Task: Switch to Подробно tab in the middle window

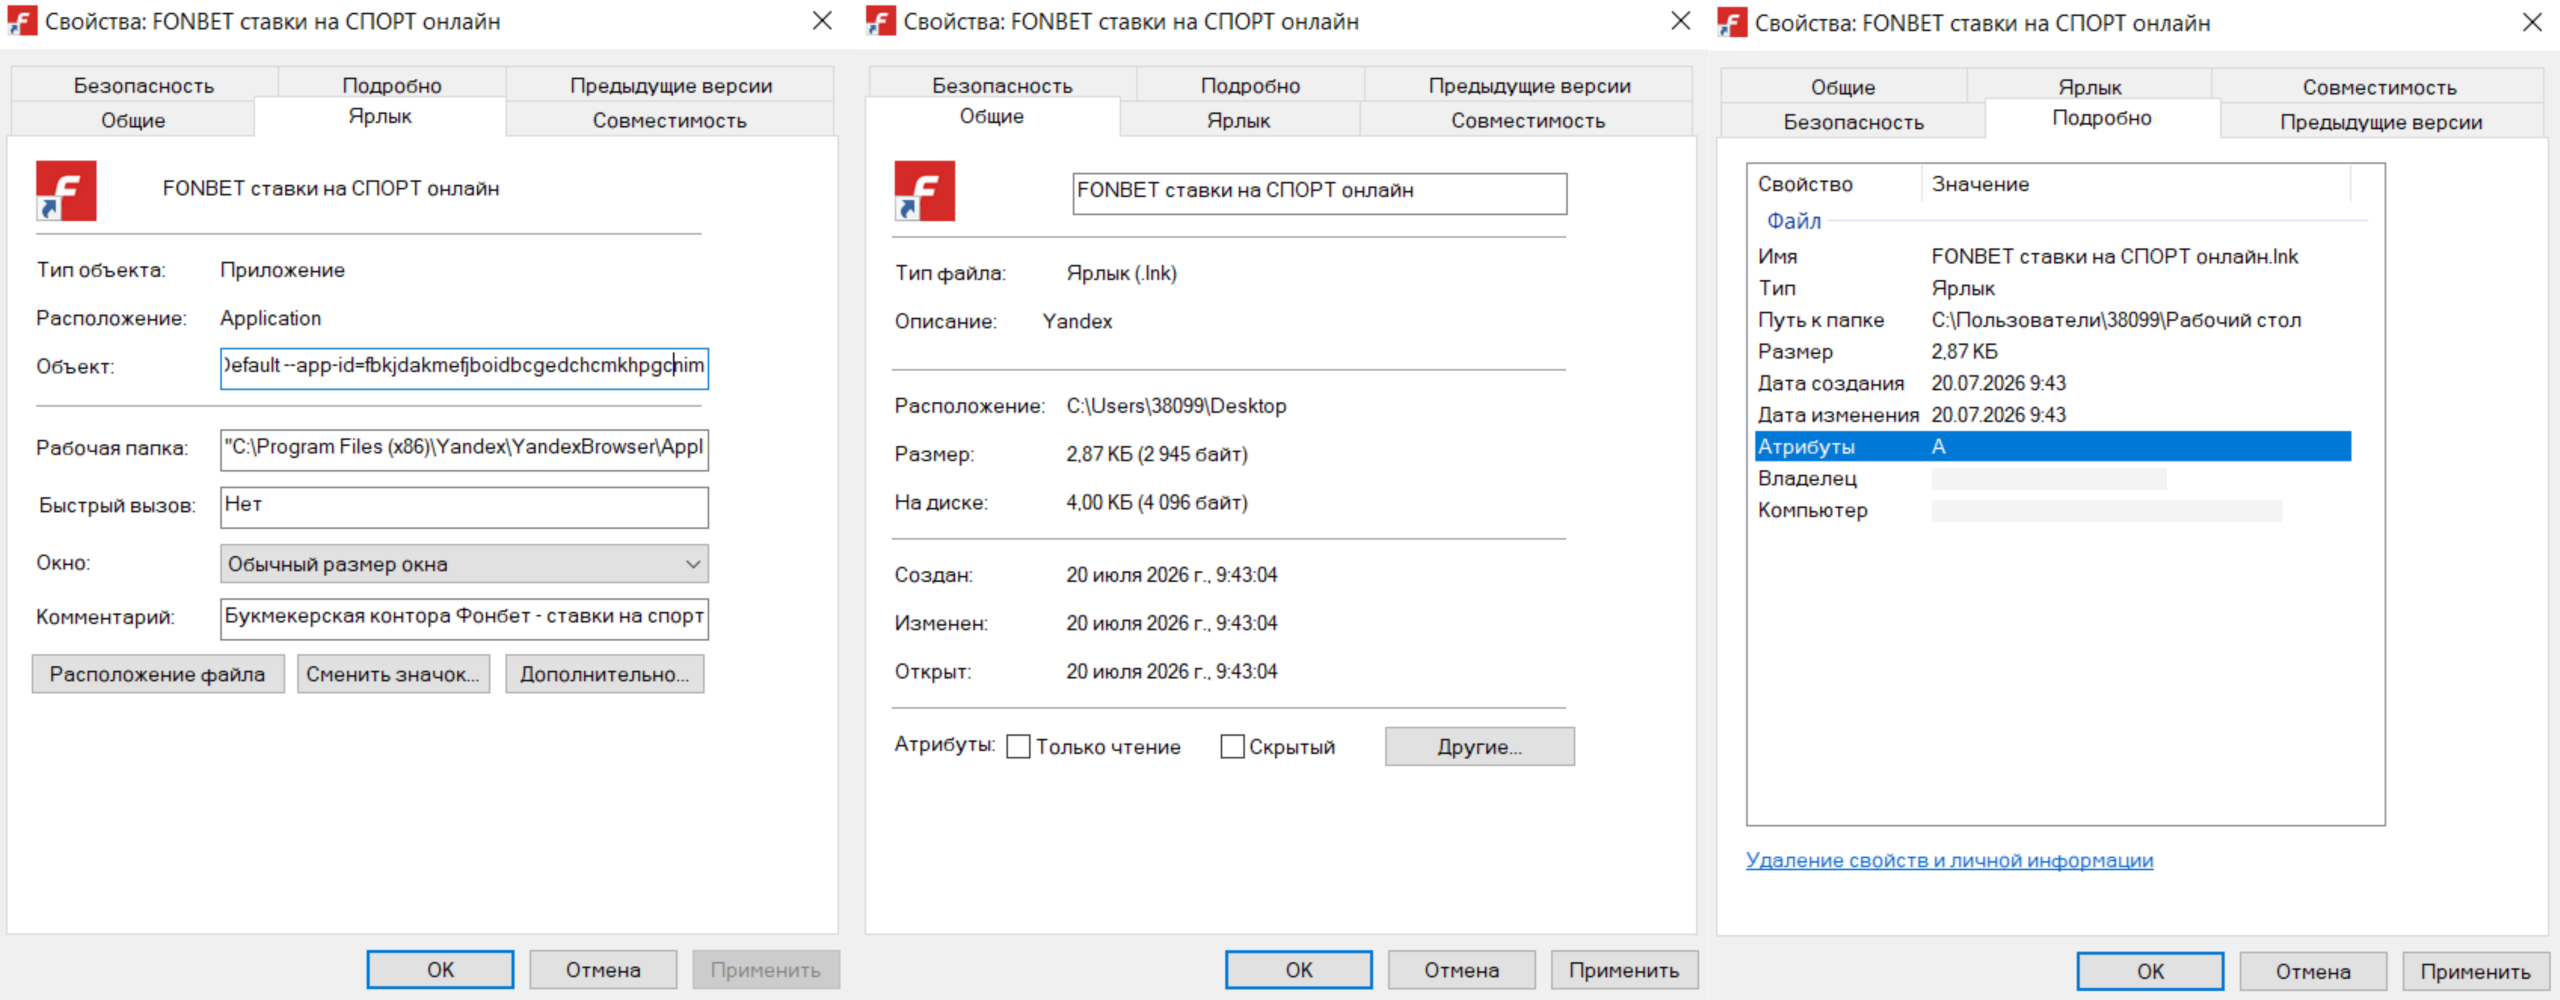Action: [1250, 85]
